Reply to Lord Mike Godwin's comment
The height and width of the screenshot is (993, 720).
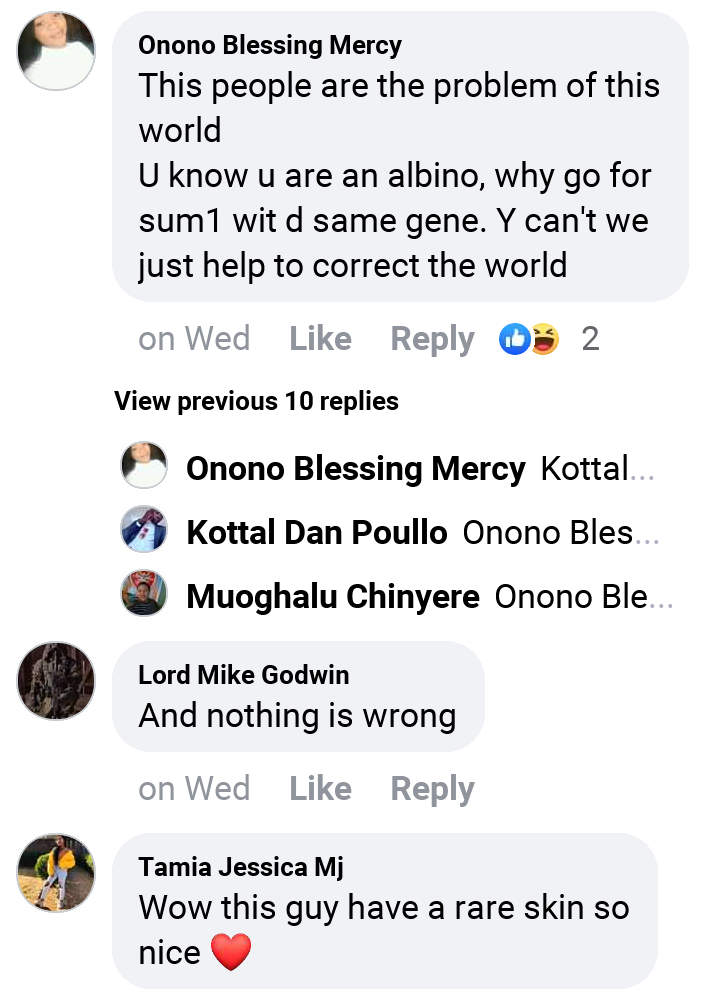coord(432,789)
